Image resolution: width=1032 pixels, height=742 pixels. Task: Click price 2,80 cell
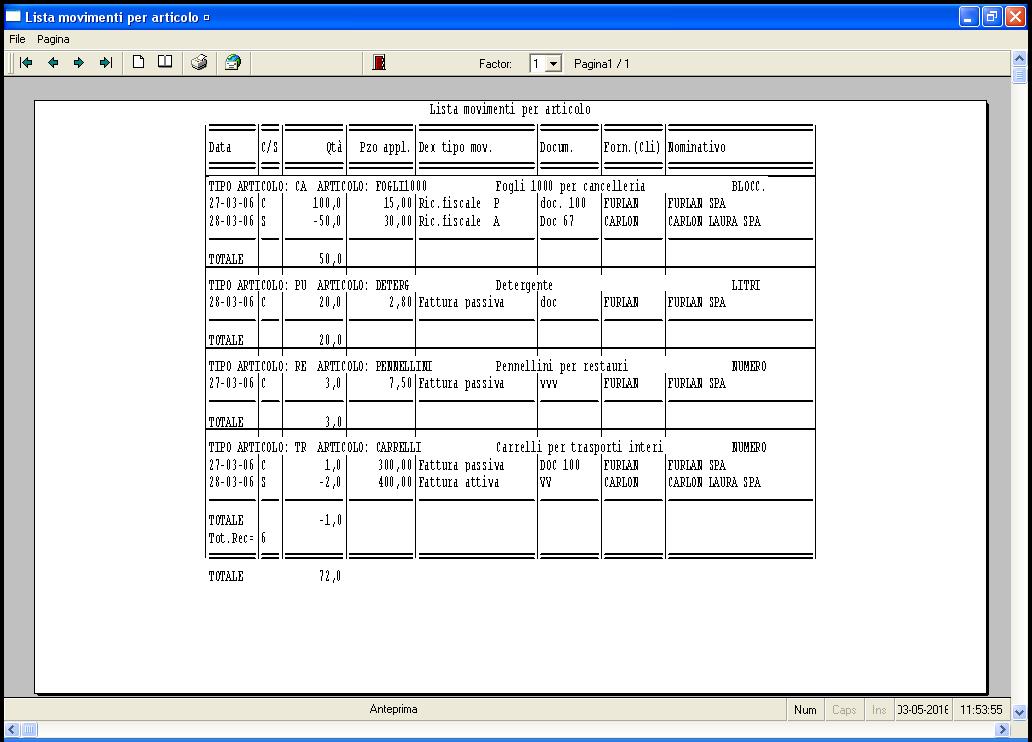click(x=400, y=303)
